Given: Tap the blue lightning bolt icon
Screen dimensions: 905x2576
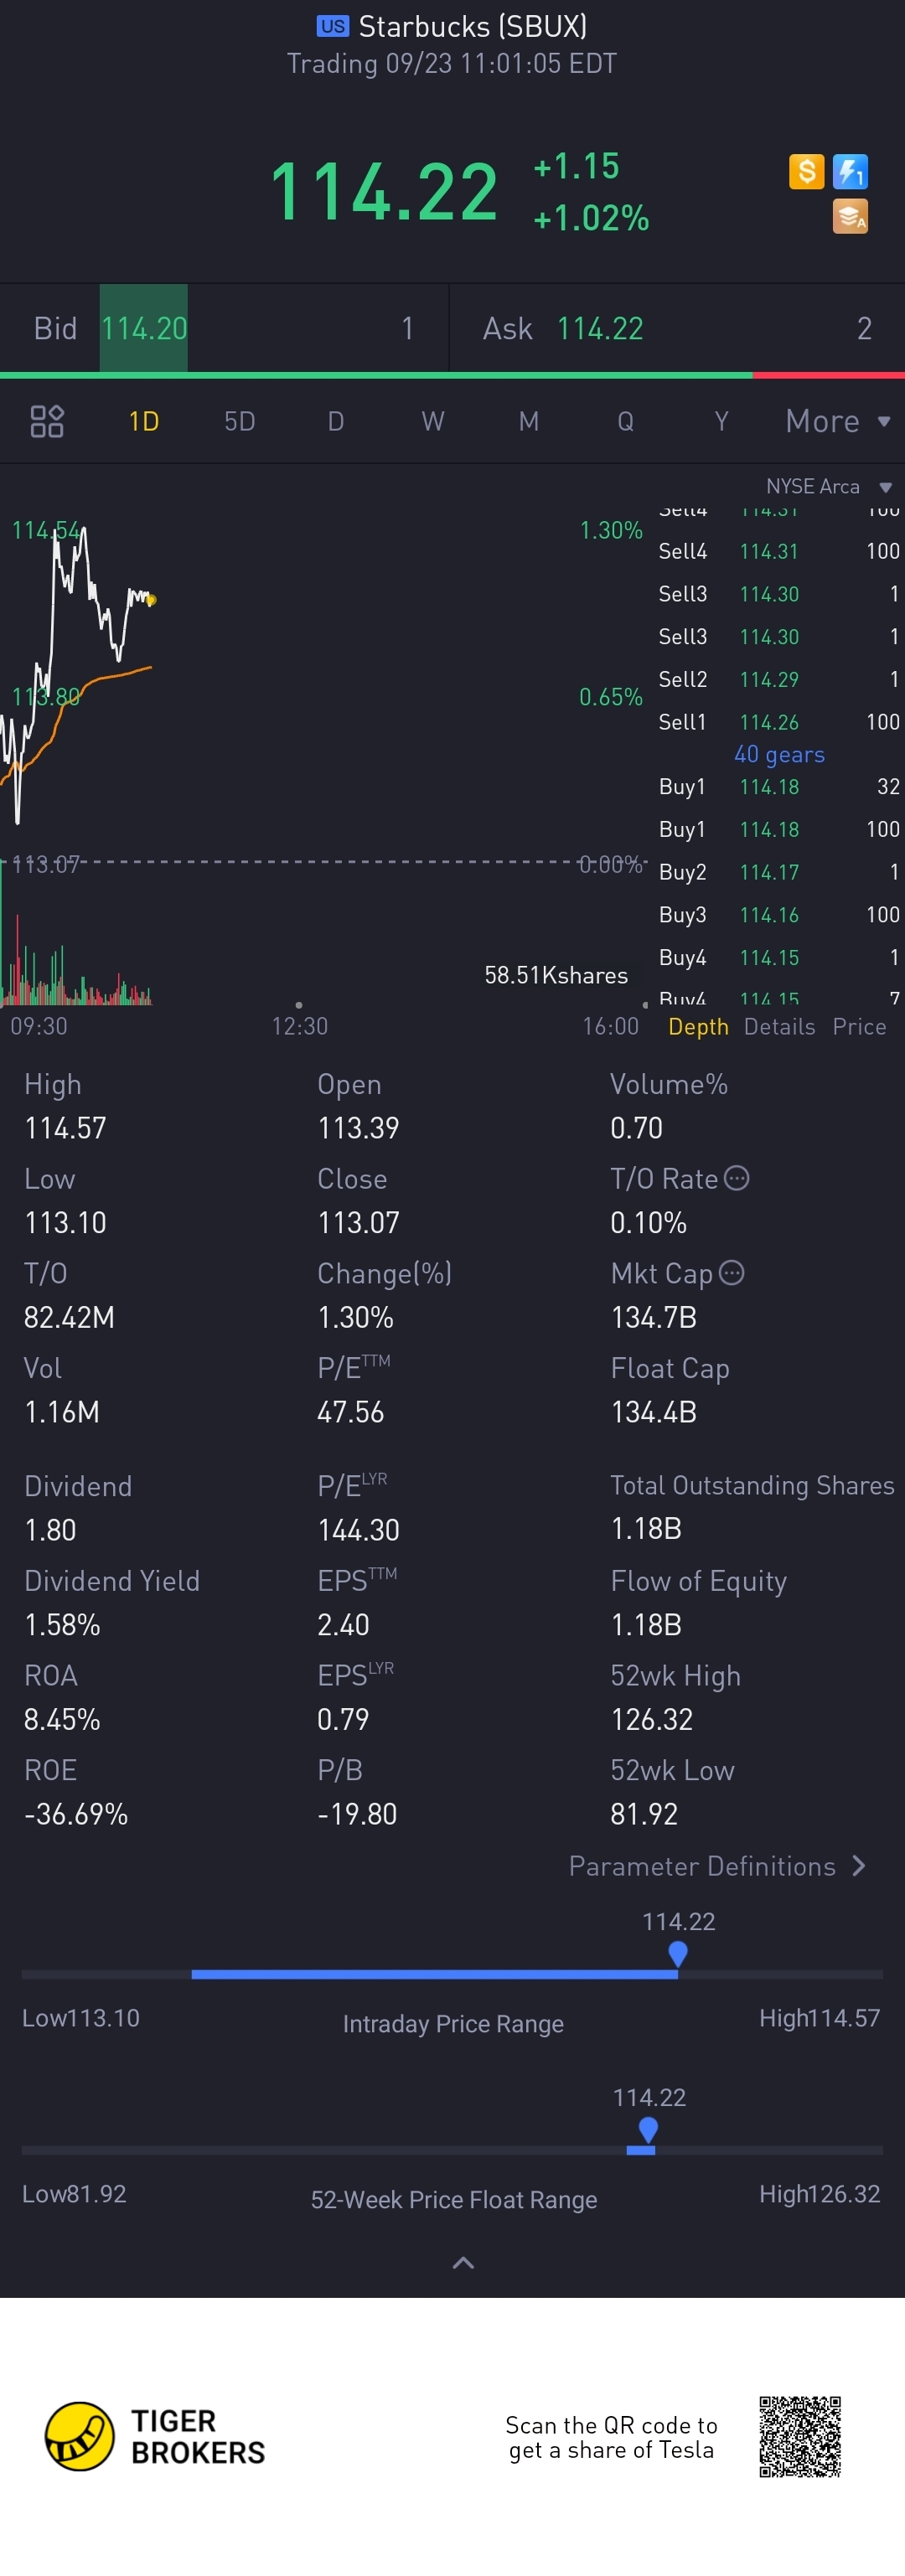Looking at the screenshot, I should [x=850, y=172].
